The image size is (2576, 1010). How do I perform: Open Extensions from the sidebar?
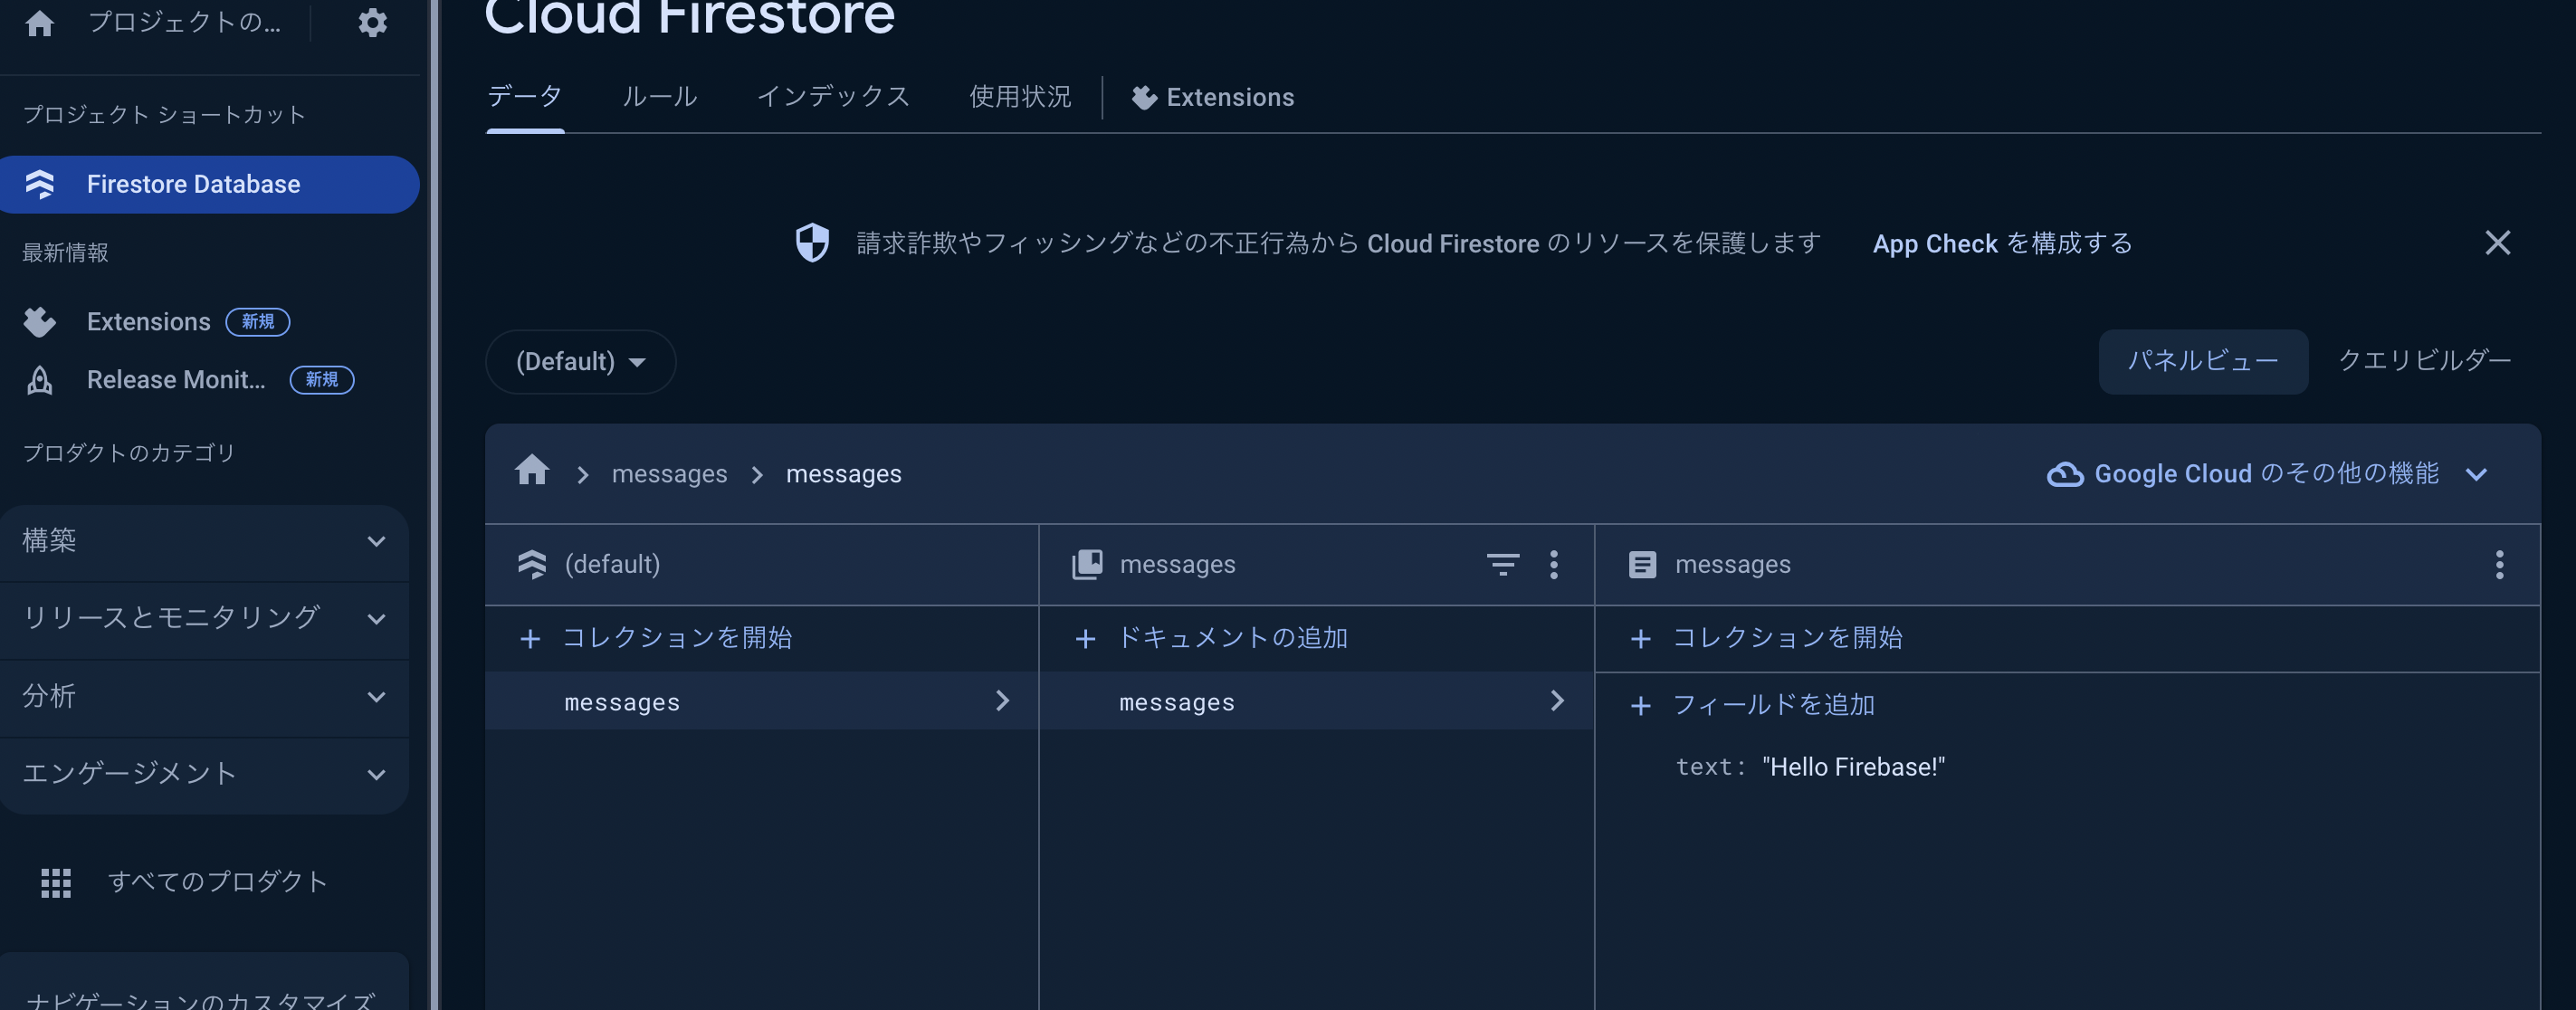pos(148,321)
